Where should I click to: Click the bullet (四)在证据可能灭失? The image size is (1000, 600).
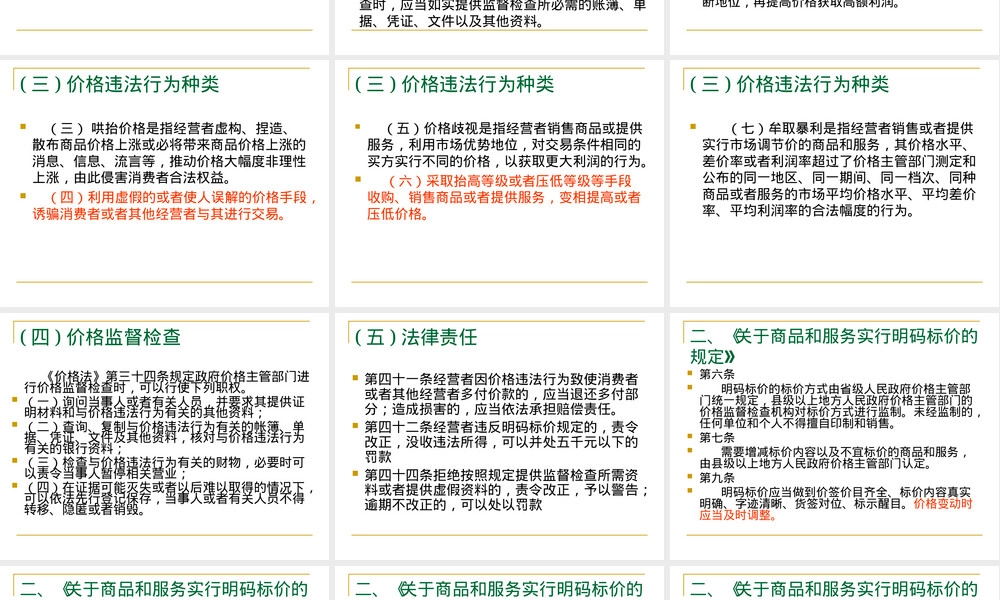pos(170,498)
